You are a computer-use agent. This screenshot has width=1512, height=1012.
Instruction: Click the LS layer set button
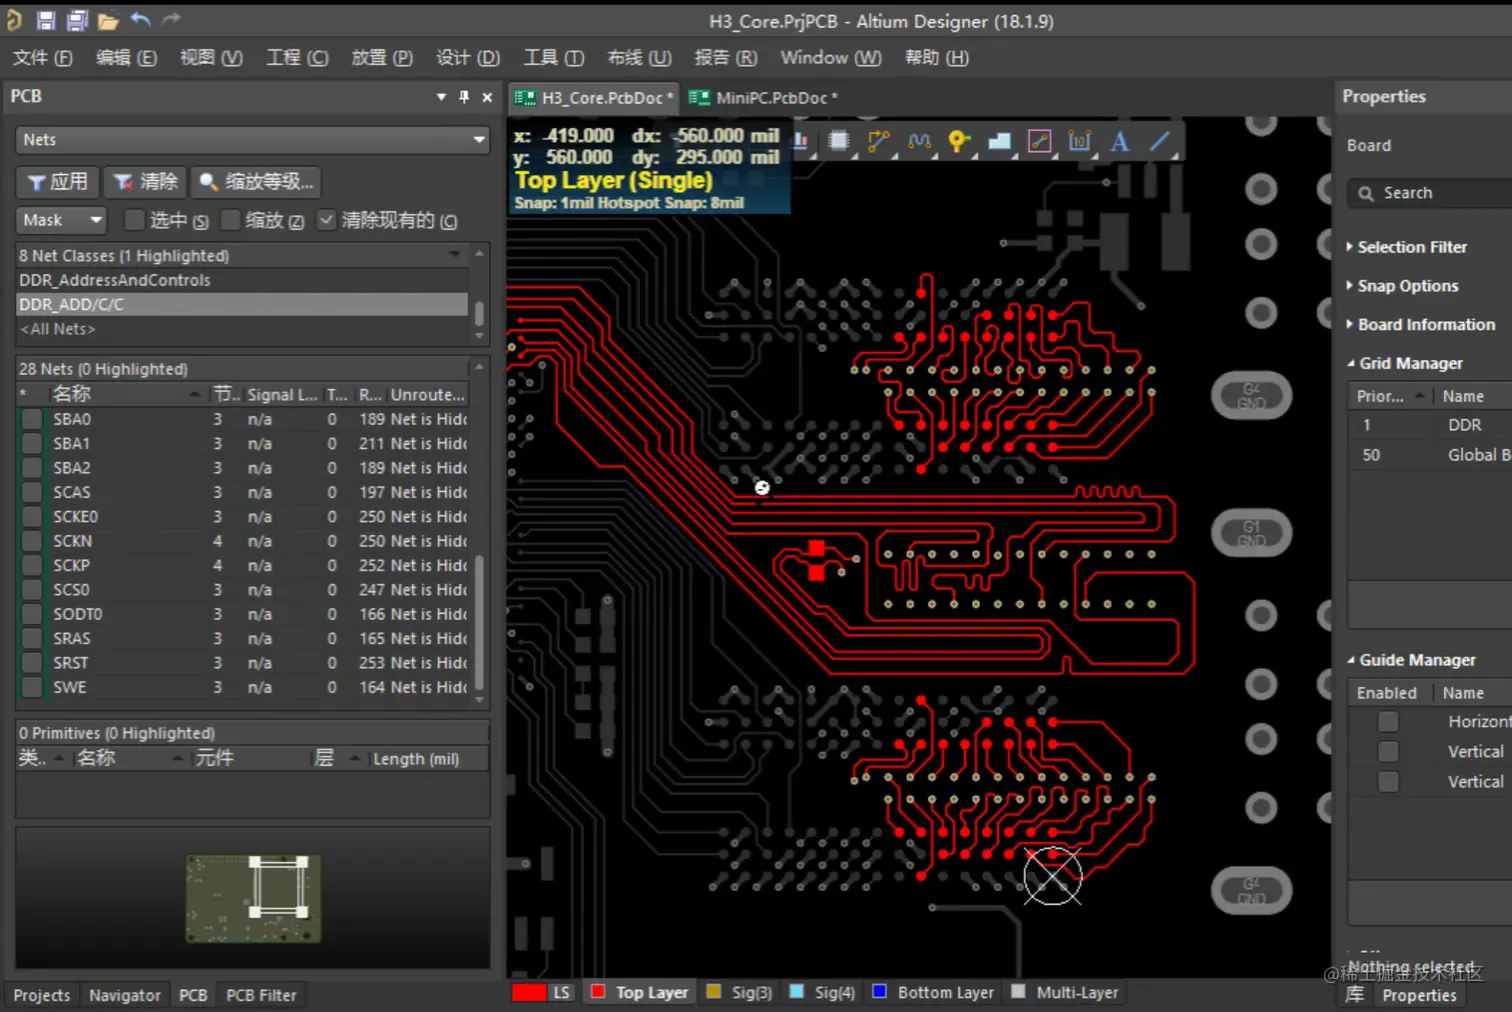(562, 993)
